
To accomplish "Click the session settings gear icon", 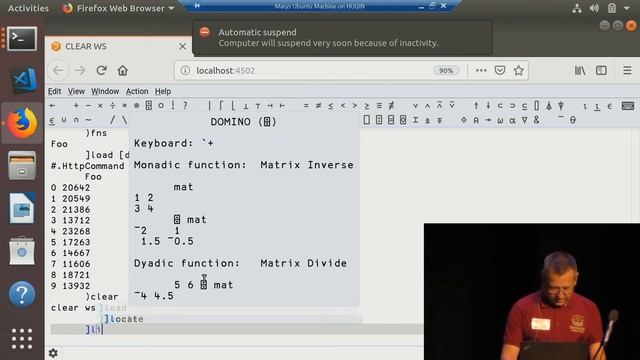I will (x=53, y=353).
